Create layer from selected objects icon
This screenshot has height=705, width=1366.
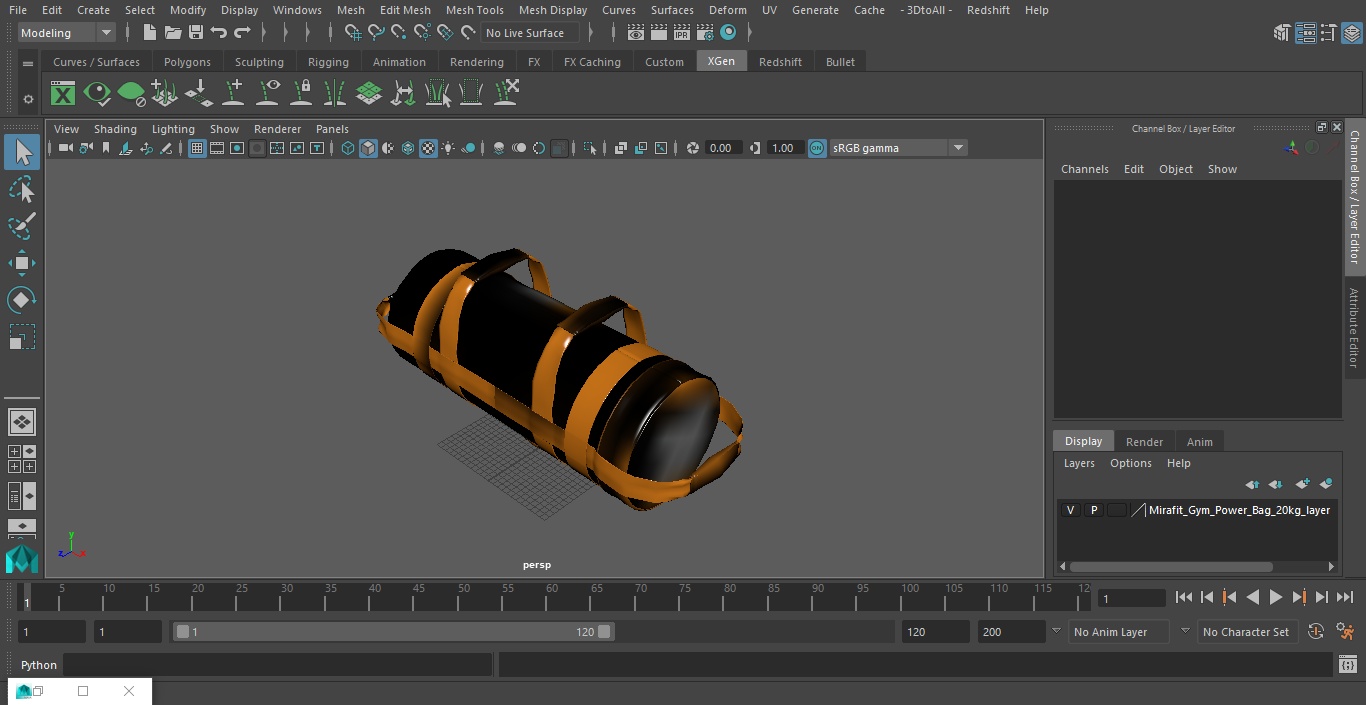pos(1326,484)
